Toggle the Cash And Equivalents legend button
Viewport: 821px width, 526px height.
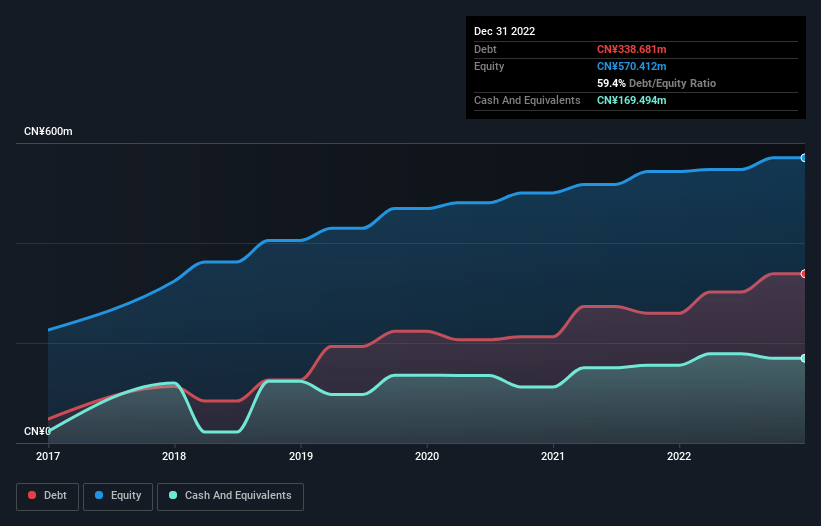tap(230, 496)
